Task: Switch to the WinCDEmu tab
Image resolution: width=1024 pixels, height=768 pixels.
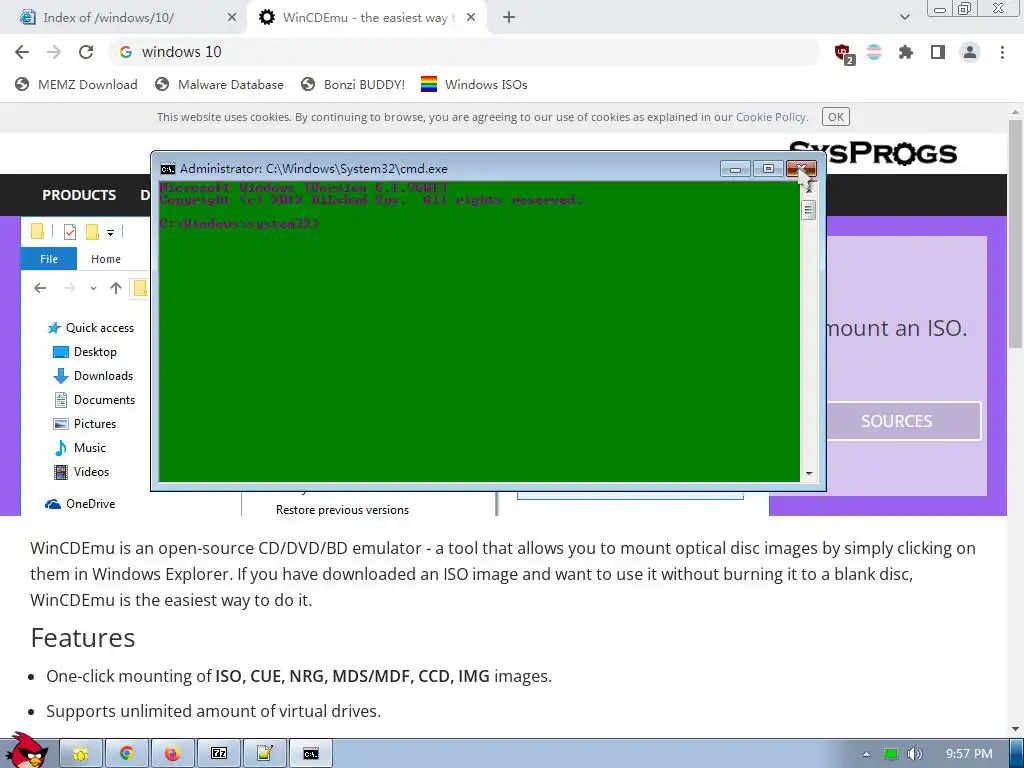Action: click(369, 18)
